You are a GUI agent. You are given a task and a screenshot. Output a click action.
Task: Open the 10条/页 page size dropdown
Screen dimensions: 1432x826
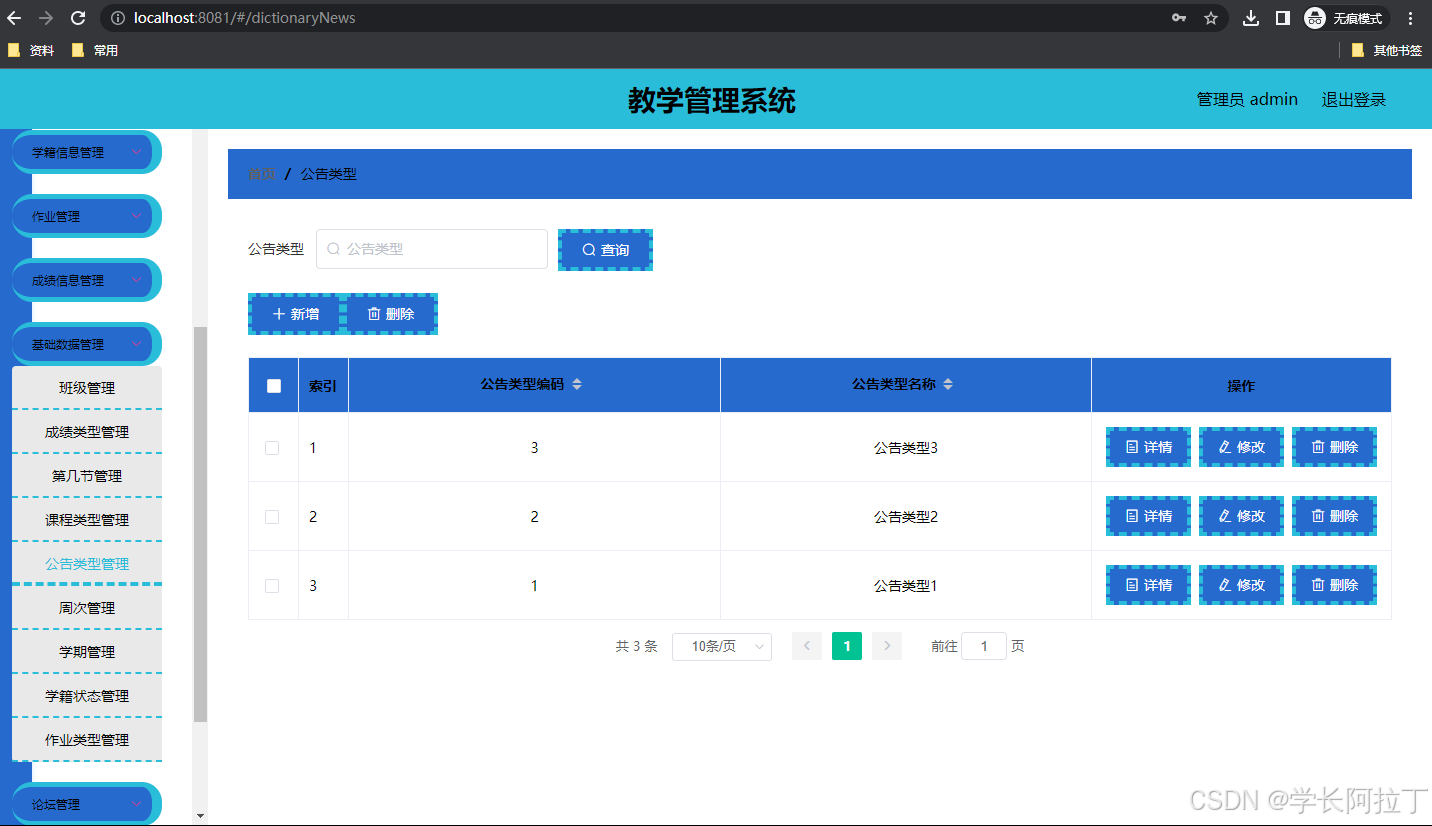click(722, 646)
